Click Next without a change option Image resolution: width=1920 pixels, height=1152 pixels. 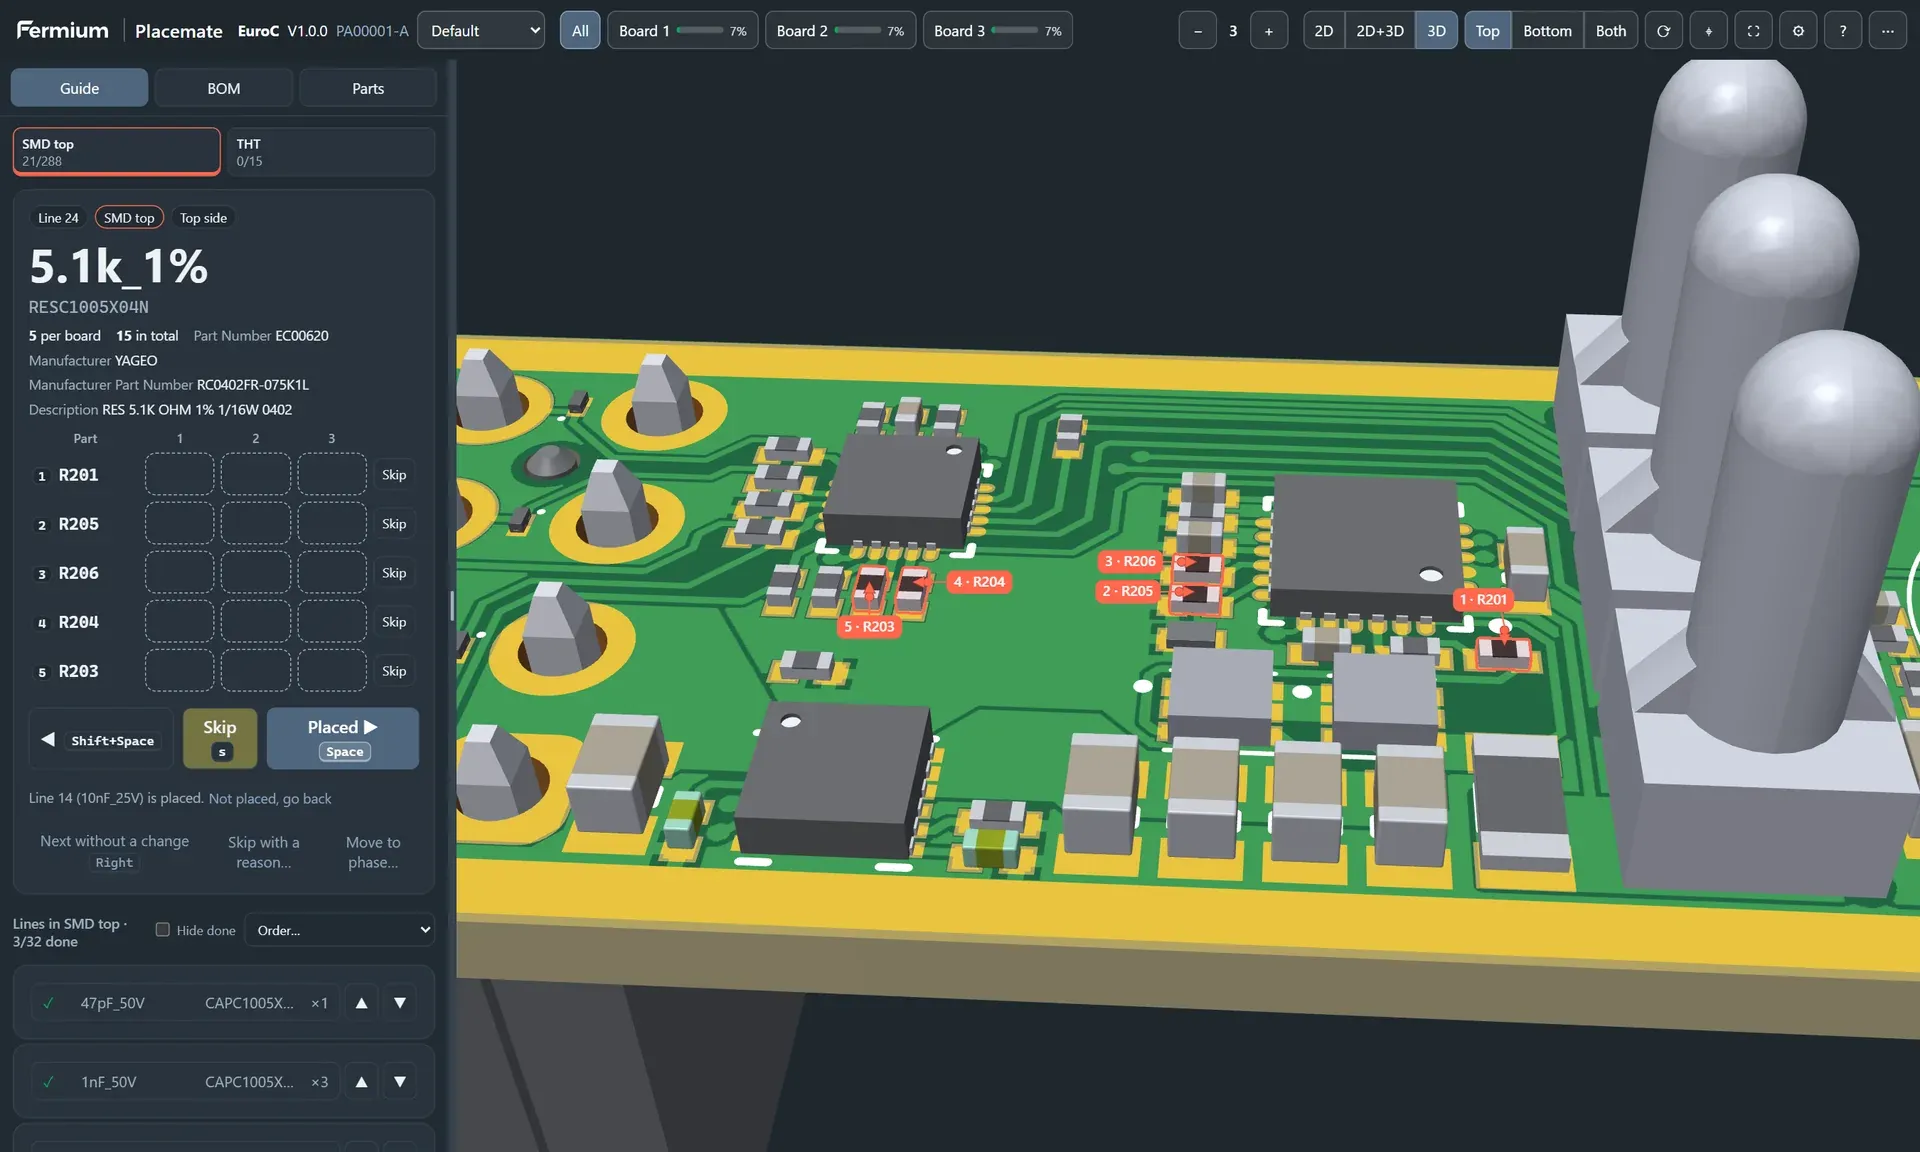click(x=114, y=852)
